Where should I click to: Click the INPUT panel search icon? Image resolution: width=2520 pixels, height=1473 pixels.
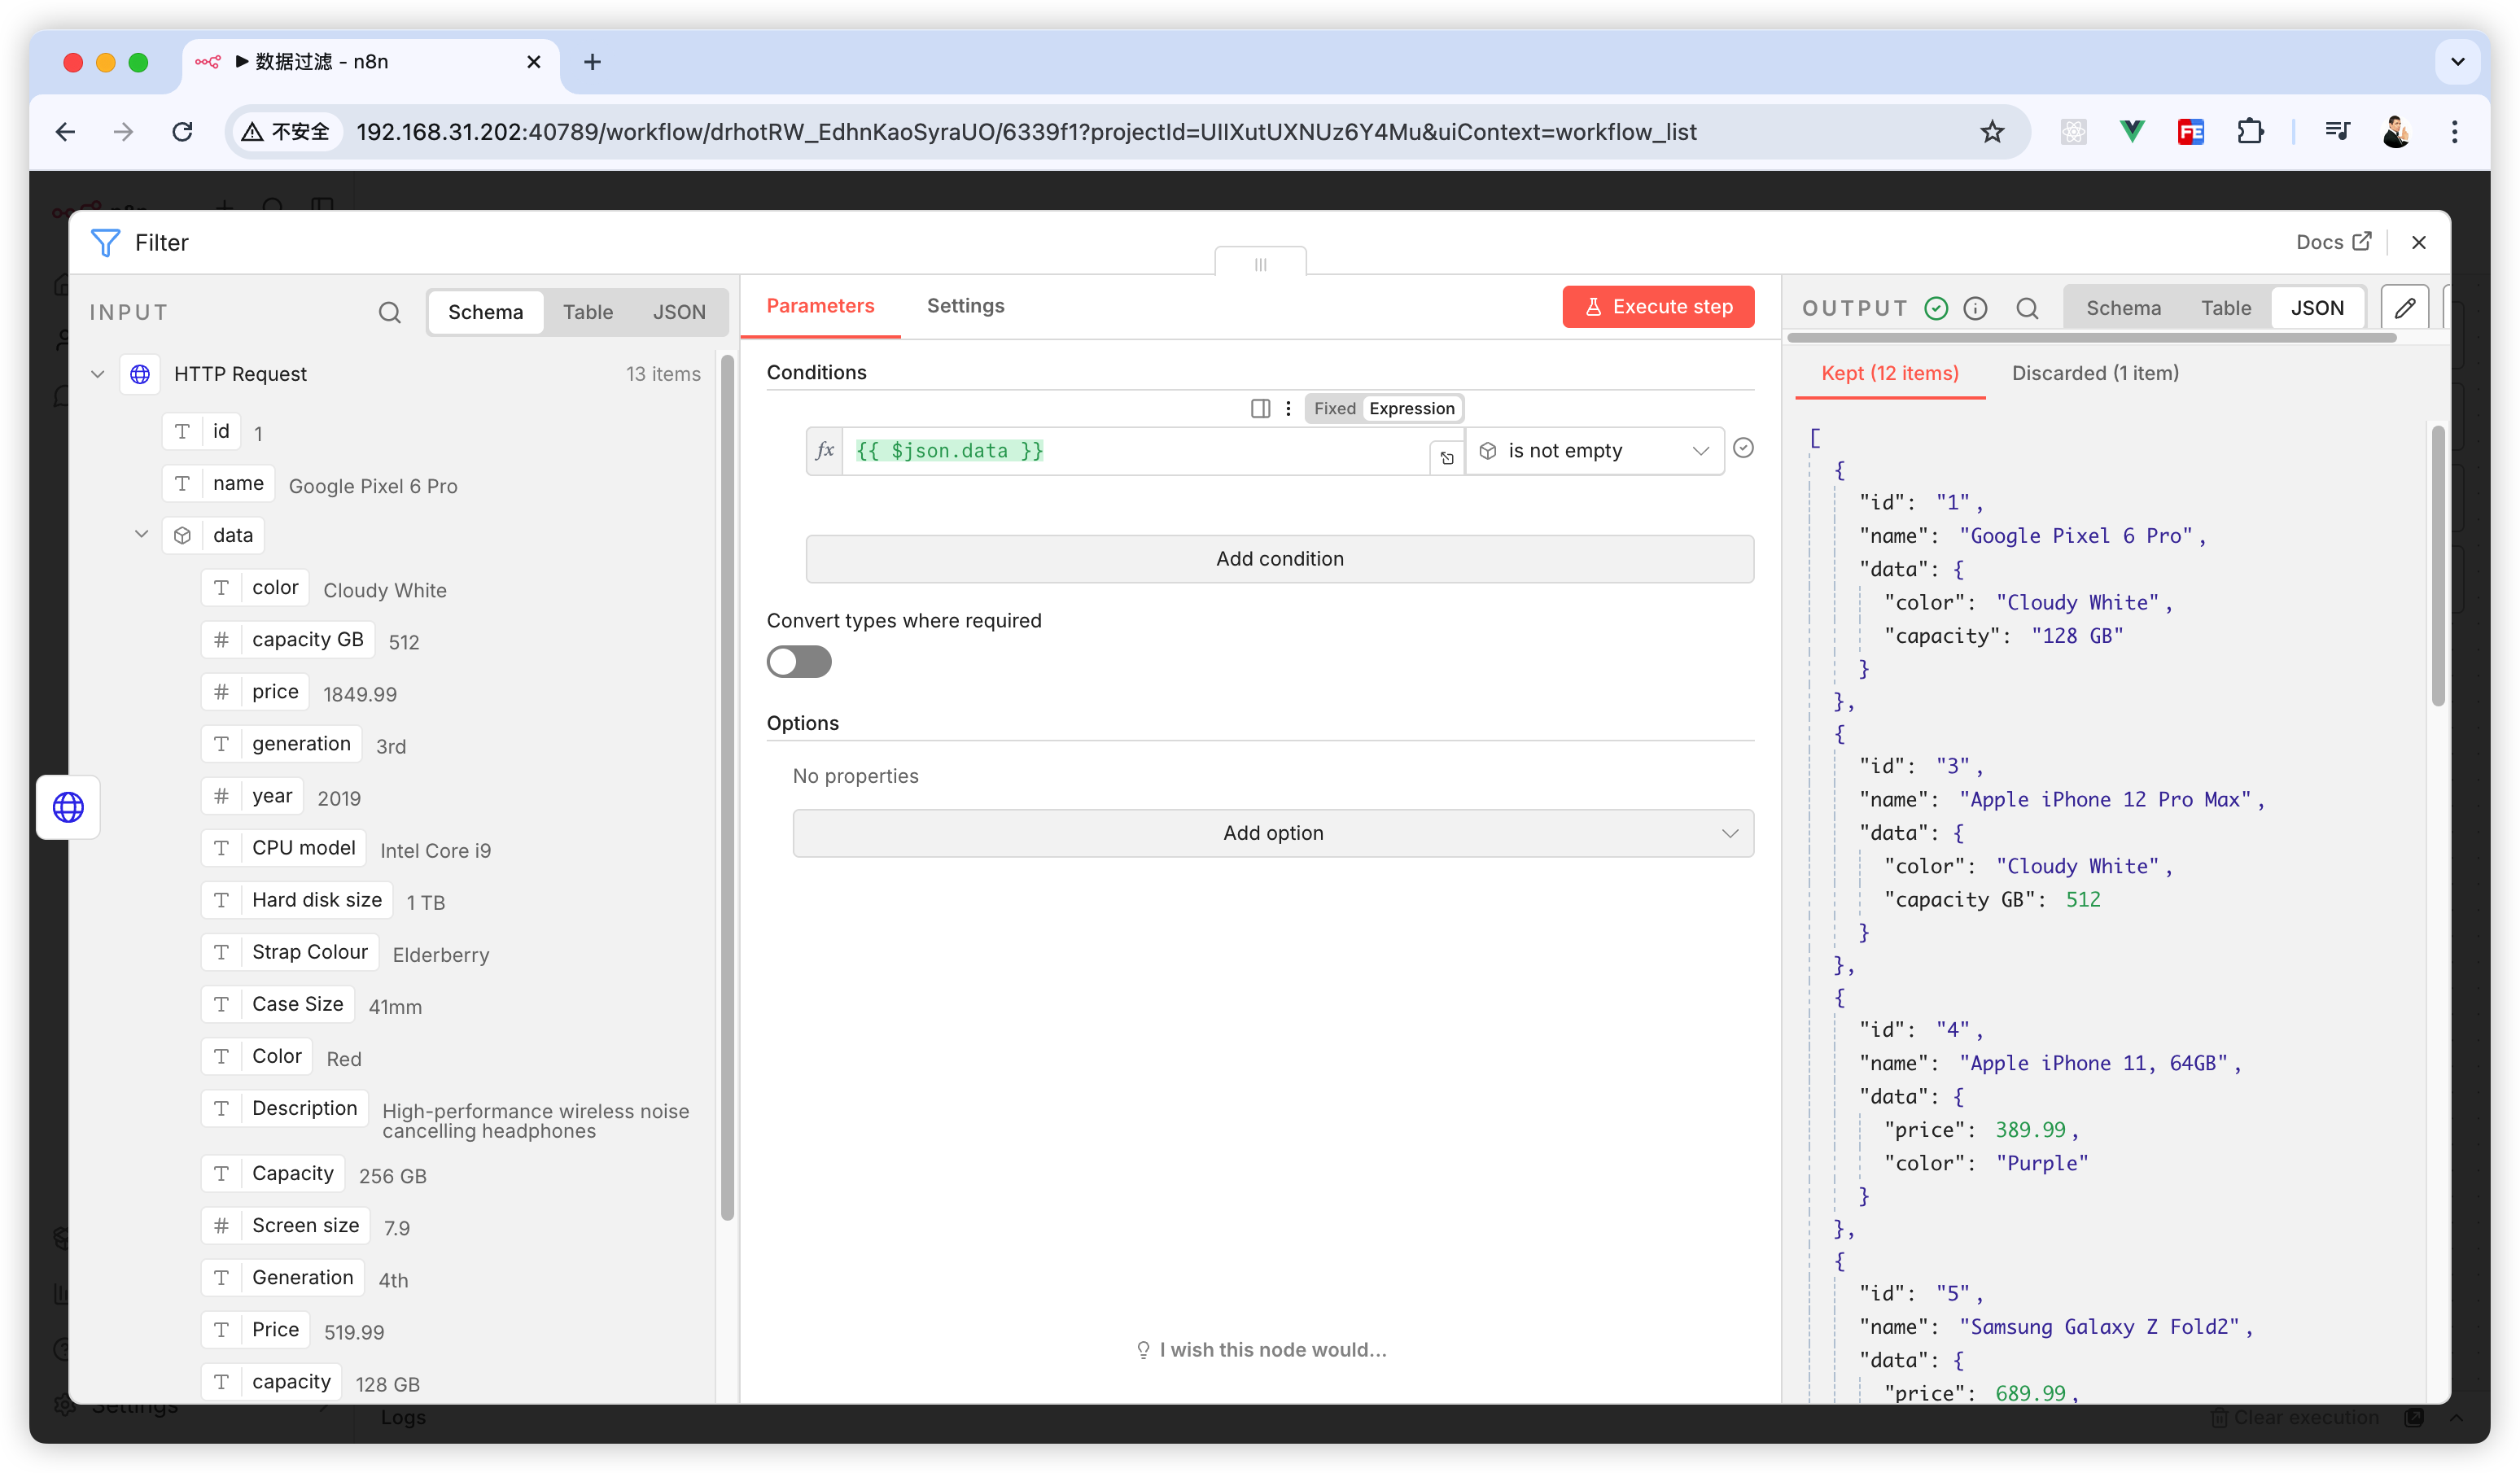pyautogui.click(x=389, y=313)
